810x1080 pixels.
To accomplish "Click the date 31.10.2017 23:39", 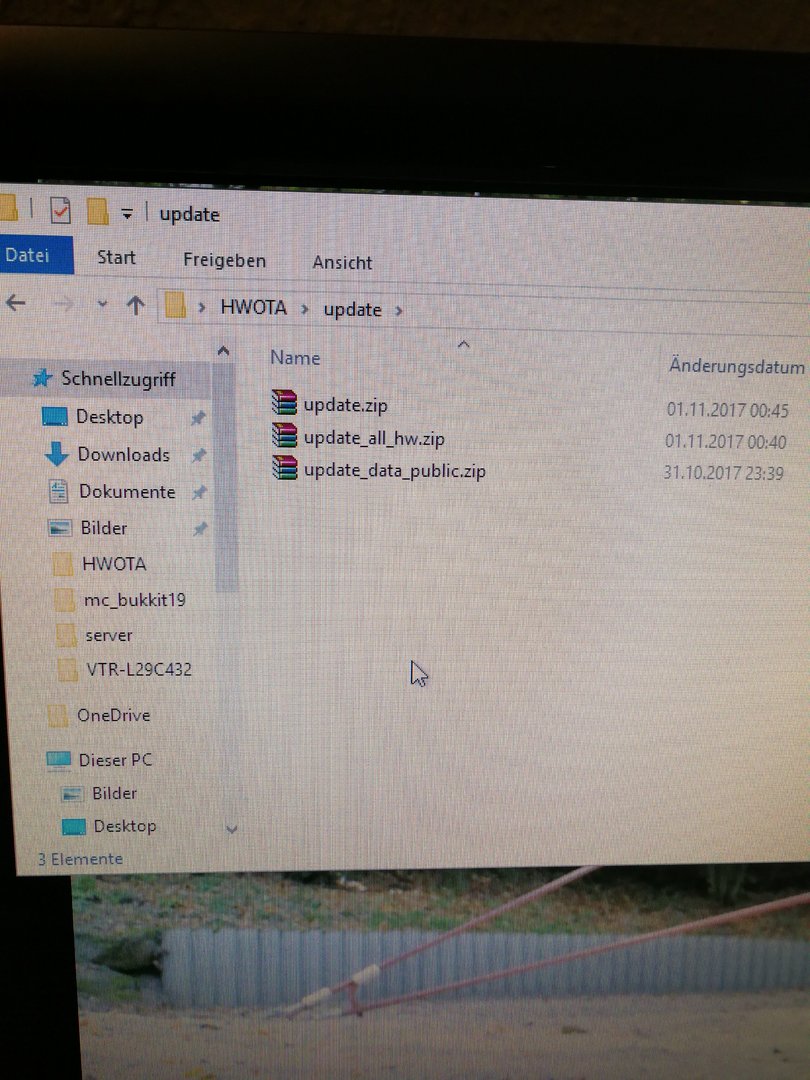I will 723,472.
